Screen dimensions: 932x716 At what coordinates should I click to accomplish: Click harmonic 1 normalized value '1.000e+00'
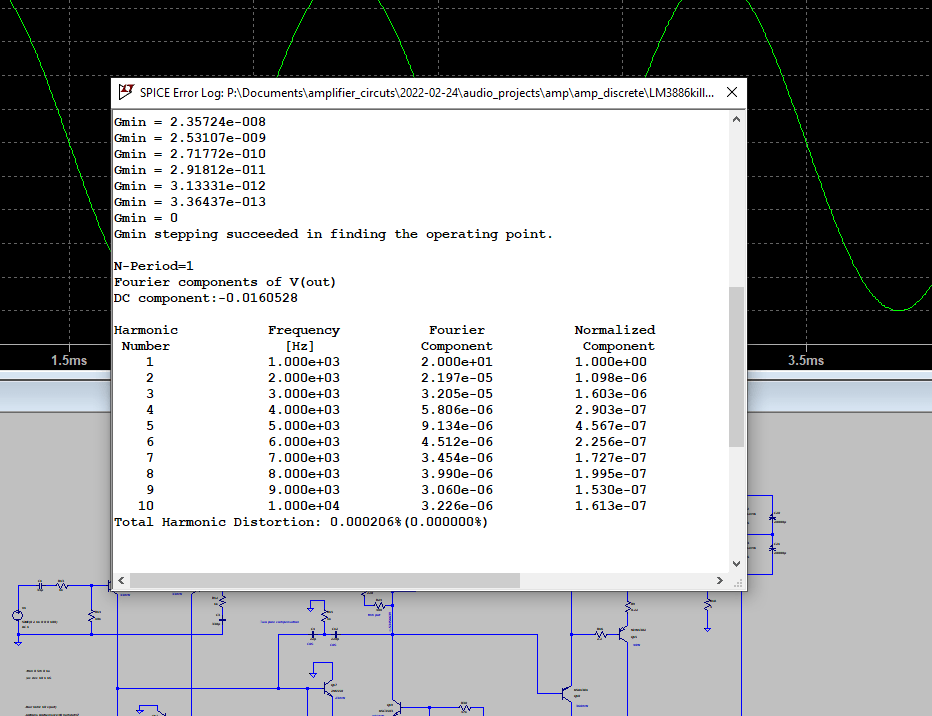[x=610, y=362]
